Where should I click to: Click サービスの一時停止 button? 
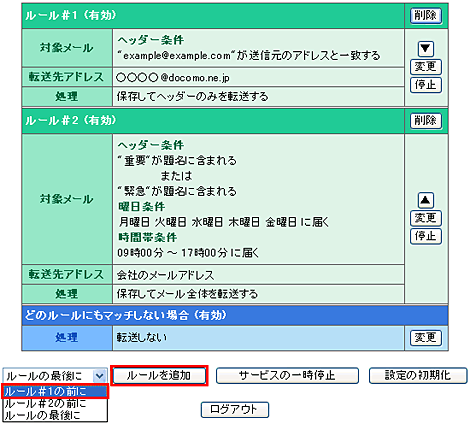[x=287, y=376]
